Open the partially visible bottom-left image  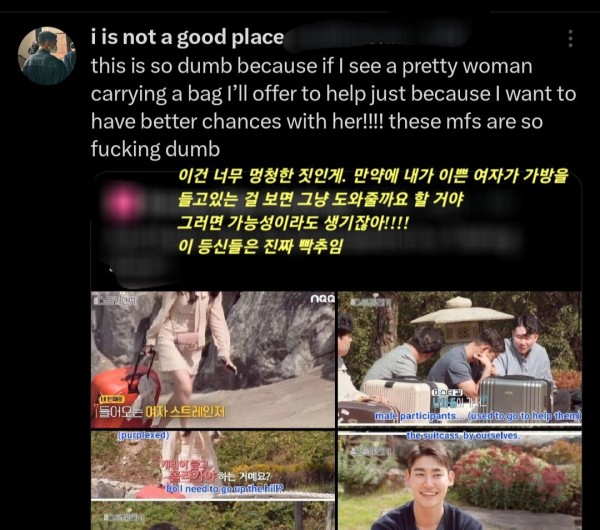tap(213, 516)
